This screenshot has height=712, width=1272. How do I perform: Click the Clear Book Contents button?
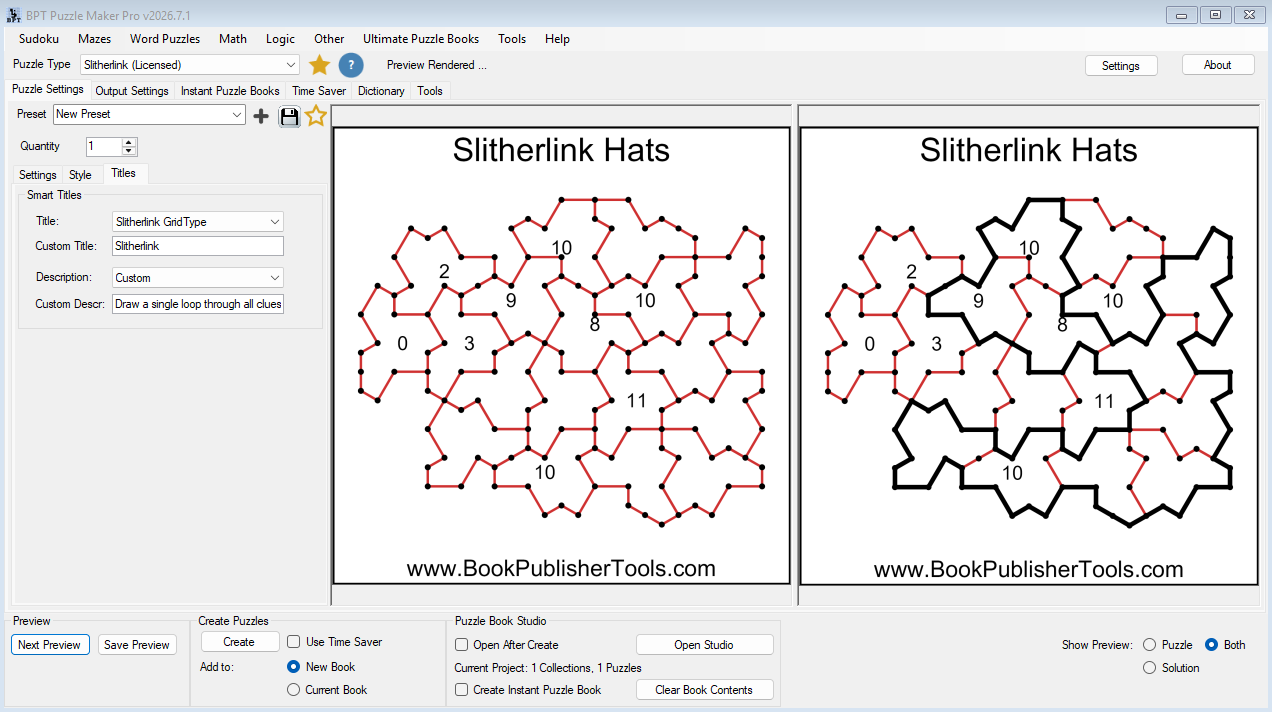tap(705, 690)
